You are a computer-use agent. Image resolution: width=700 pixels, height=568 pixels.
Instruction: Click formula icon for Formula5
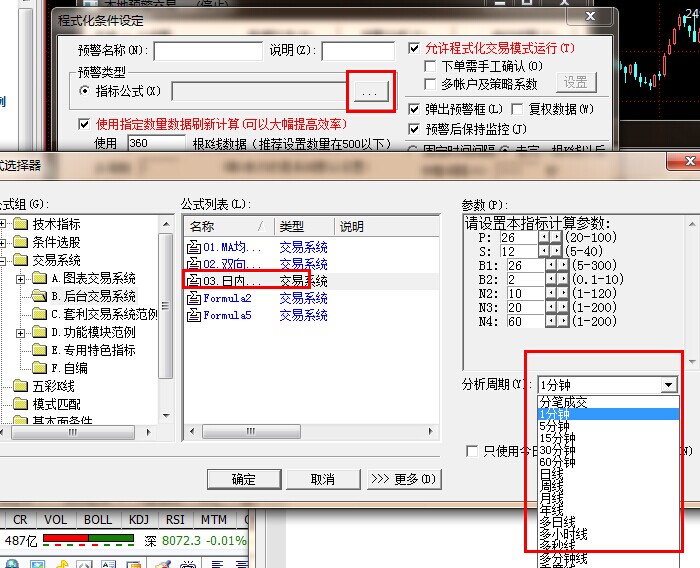tap(194, 315)
